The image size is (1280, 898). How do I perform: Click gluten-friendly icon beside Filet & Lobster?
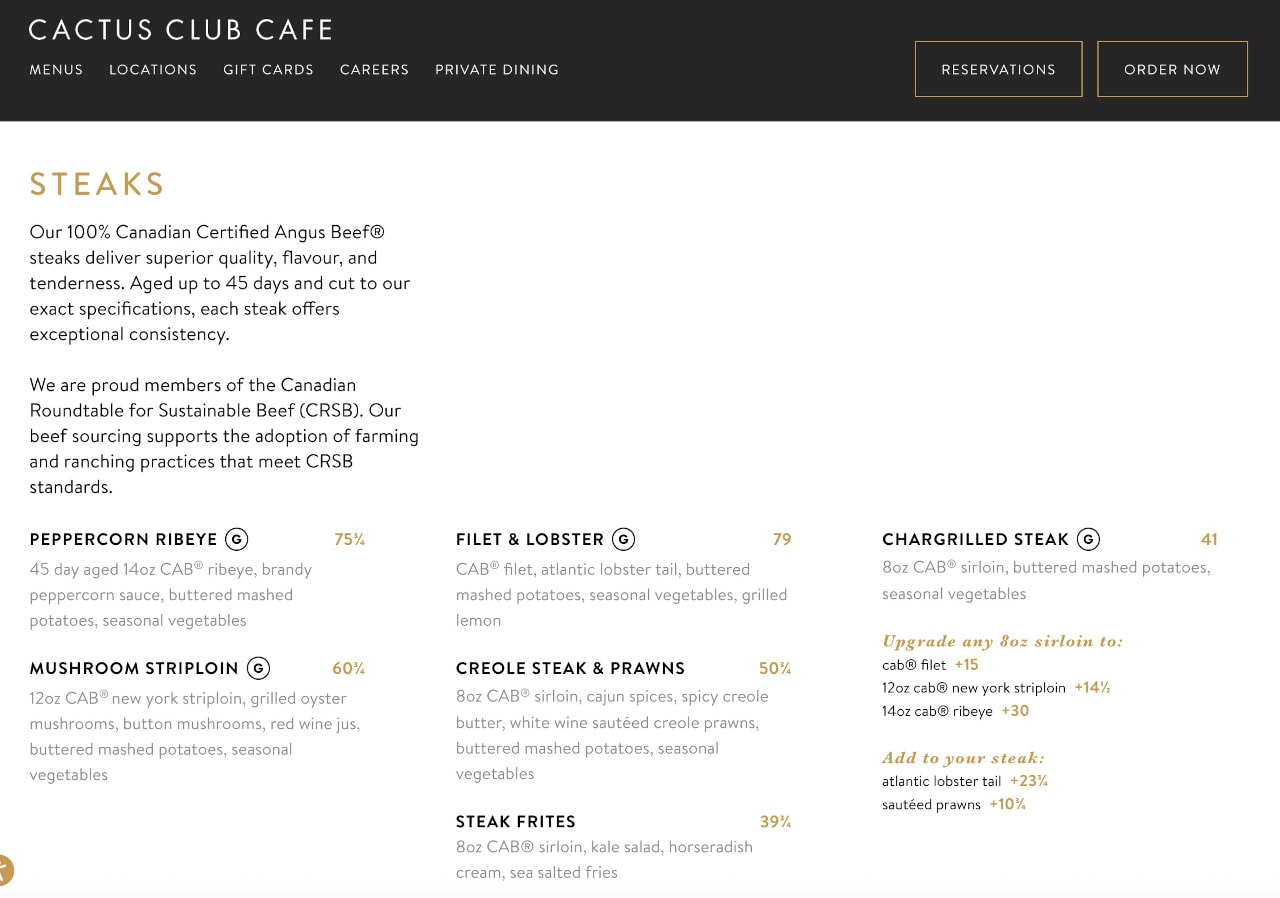[x=623, y=540]
